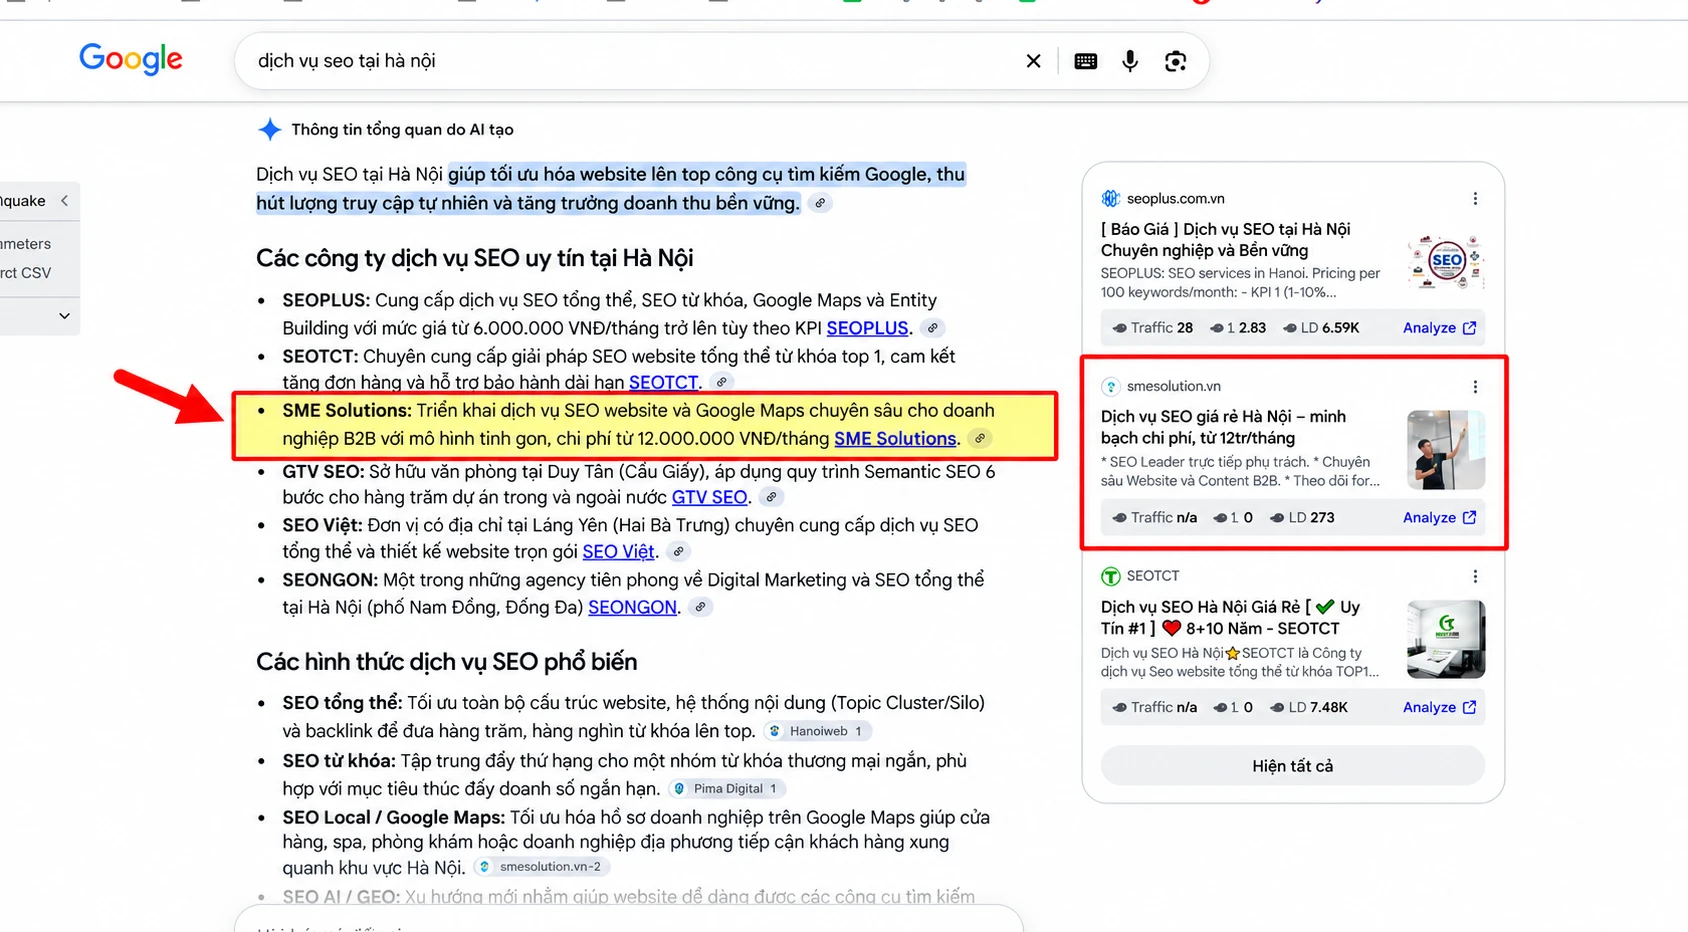This screenshot has width=1688, height=932.
Task: Open more options for seoplus.com.vn card
Action: [x=1475, y=199]
